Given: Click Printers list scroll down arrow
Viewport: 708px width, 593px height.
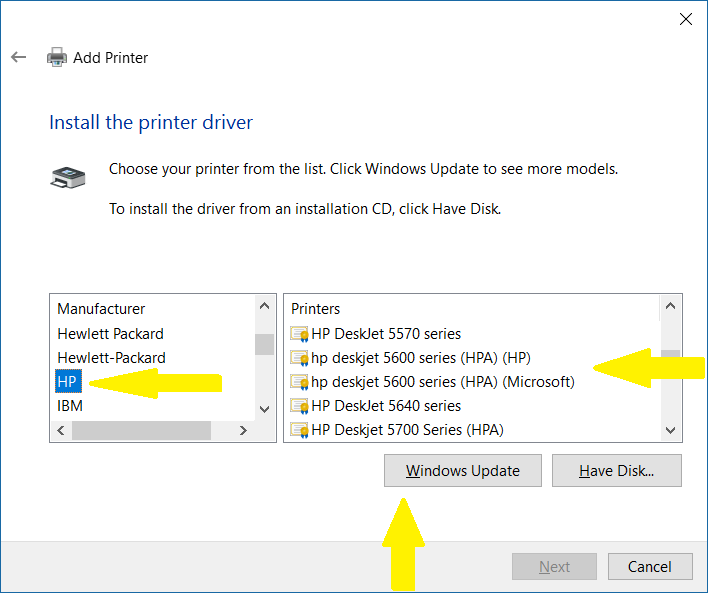Looking at the screenshot, I should pos(671,430).
